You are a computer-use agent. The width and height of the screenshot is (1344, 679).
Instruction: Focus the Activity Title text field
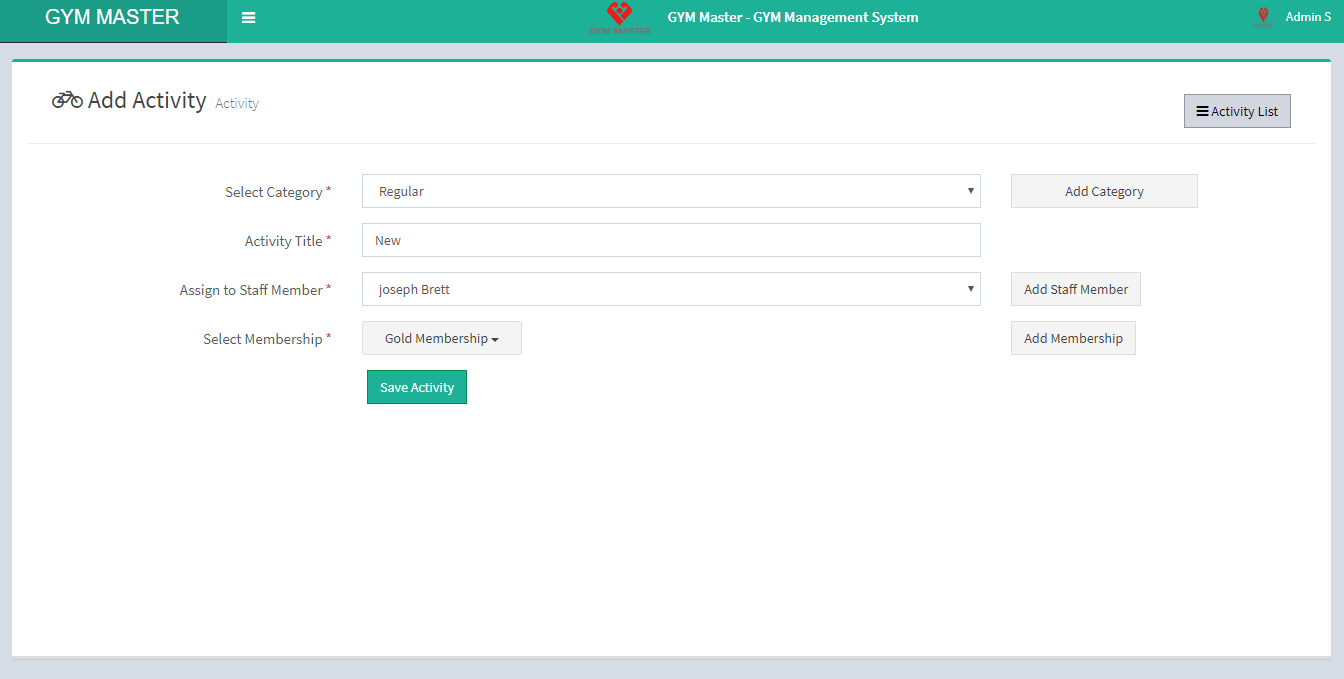pos(670,241)
